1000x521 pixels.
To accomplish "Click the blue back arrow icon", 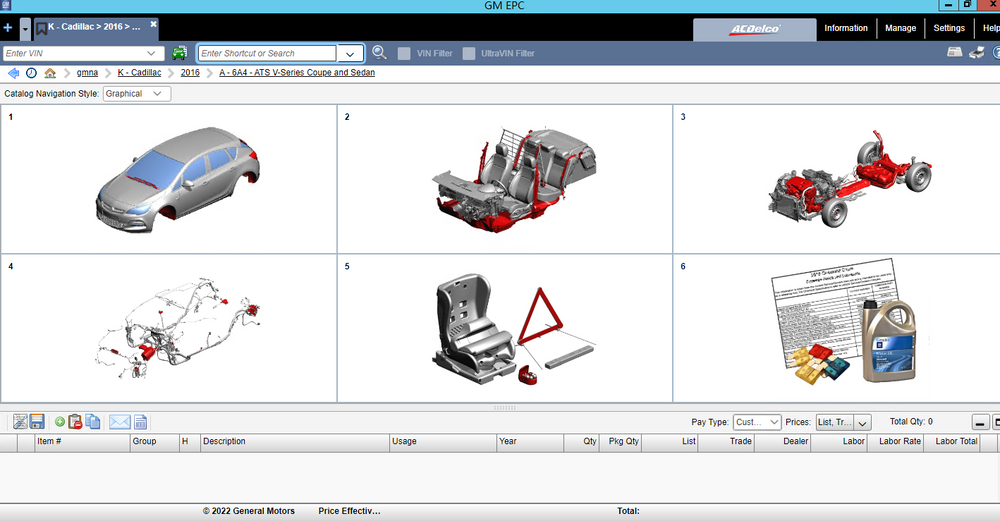I will click(x=13, y=73).
